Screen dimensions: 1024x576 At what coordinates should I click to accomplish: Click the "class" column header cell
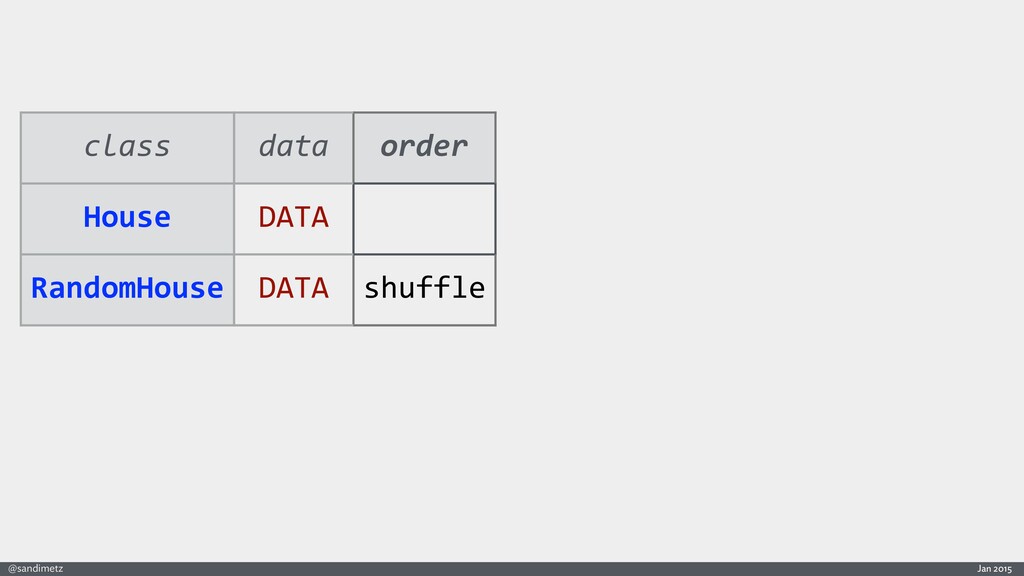click(x=127, y=147)
